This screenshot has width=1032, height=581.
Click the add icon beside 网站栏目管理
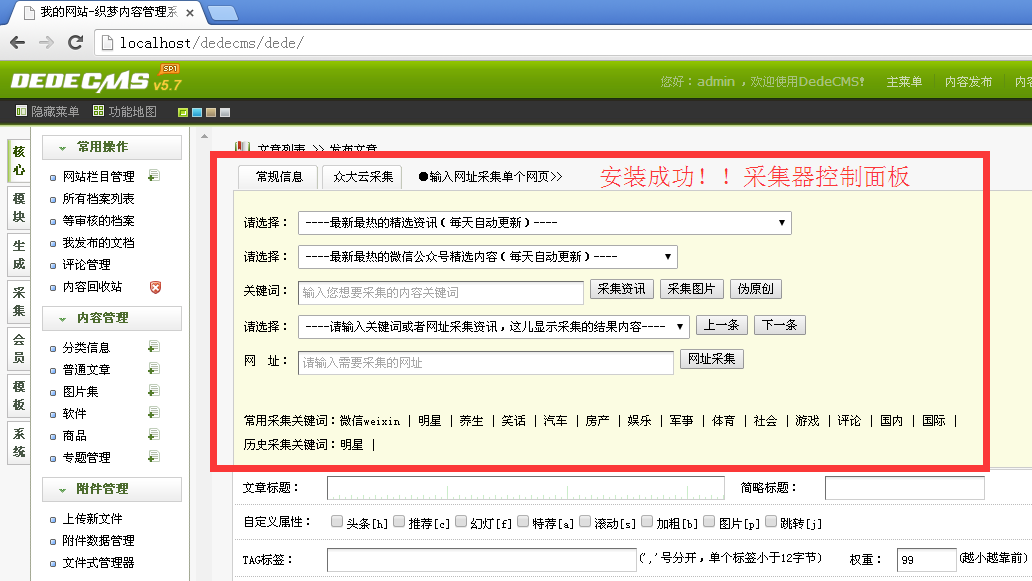click(x=153, y=176)
